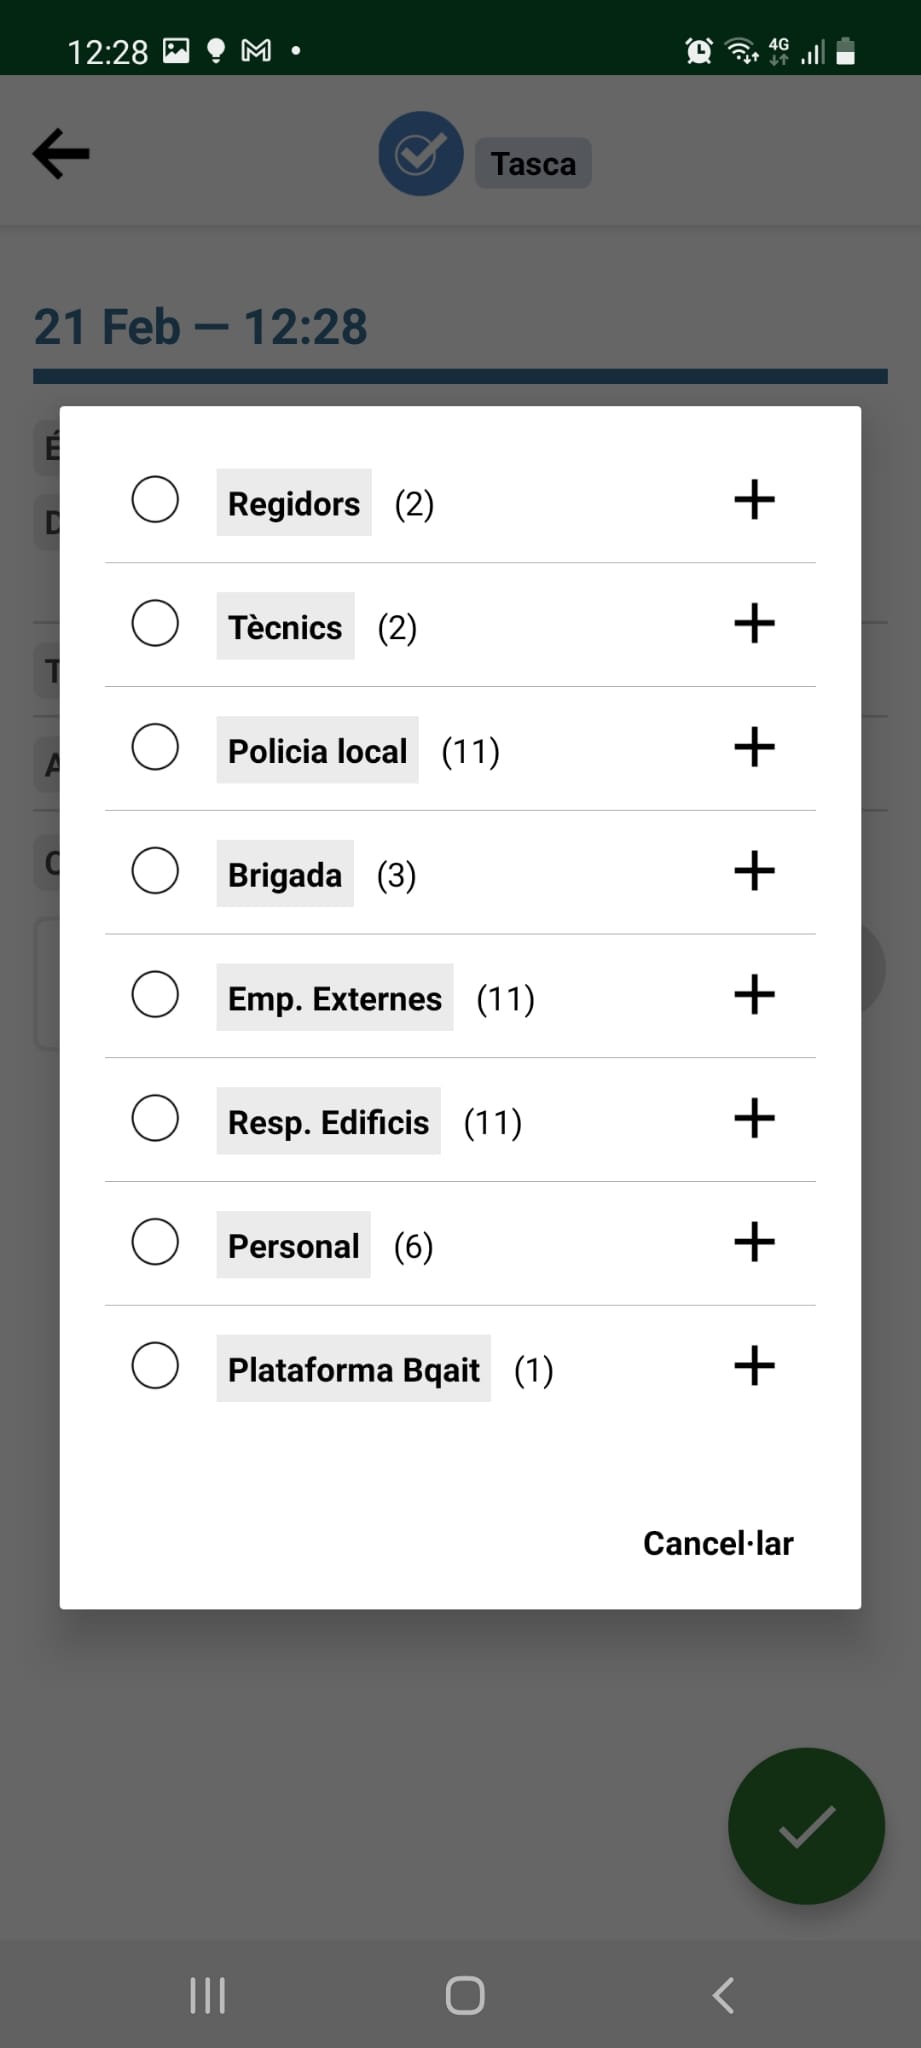This screenshot has height=2048, width=921.
Task: Select the Policia local radio button
Action: coord(155,748)
